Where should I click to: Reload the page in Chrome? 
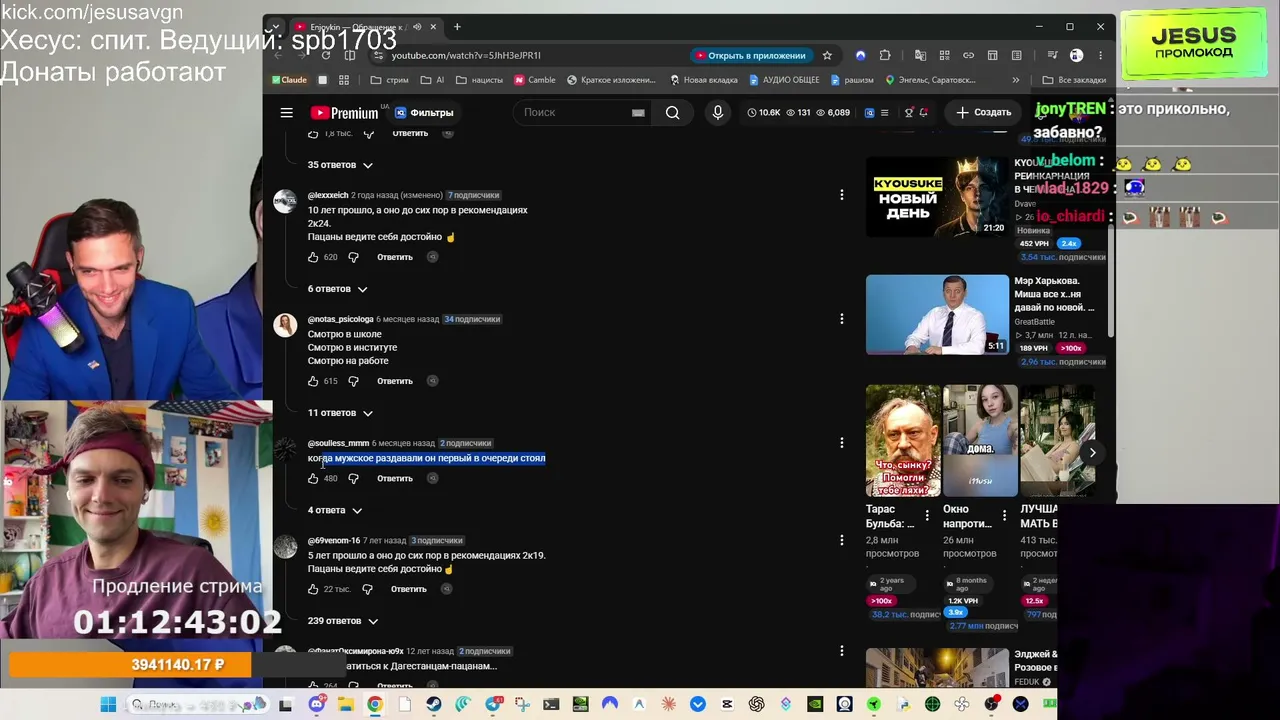326,56
